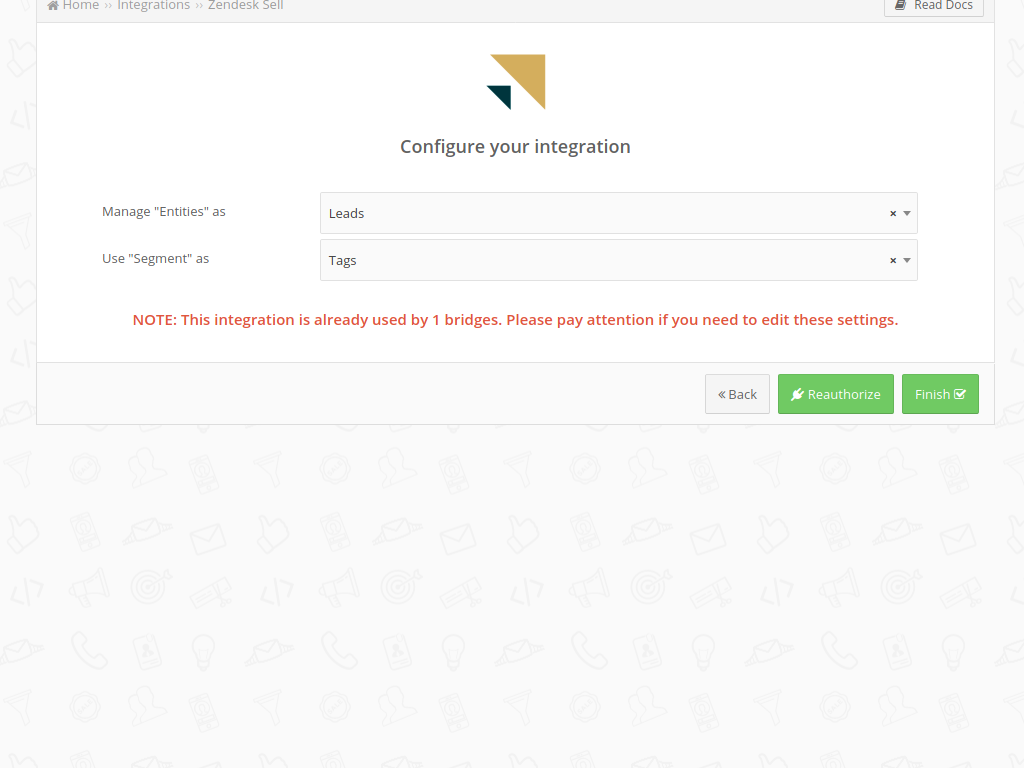
Task: Open the Tags select field
Action: point(600,260)
